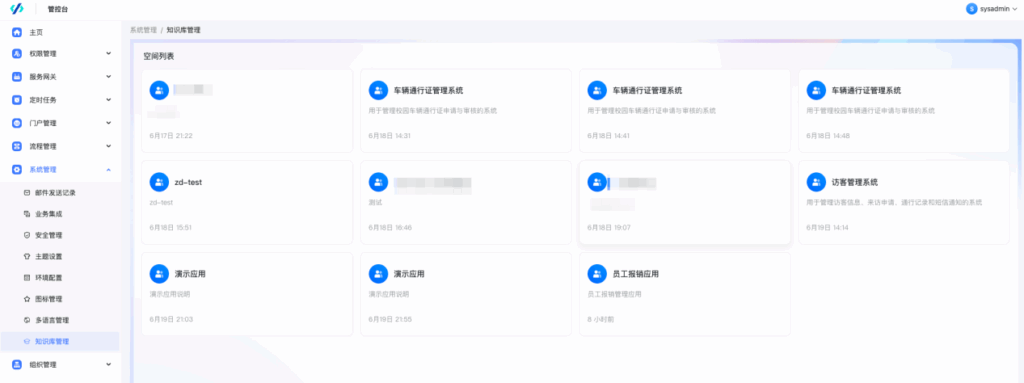1024x383 pixels.
Task: Click avatar of card dated 6月18日 19:07
Action: (x=598, y=182)
